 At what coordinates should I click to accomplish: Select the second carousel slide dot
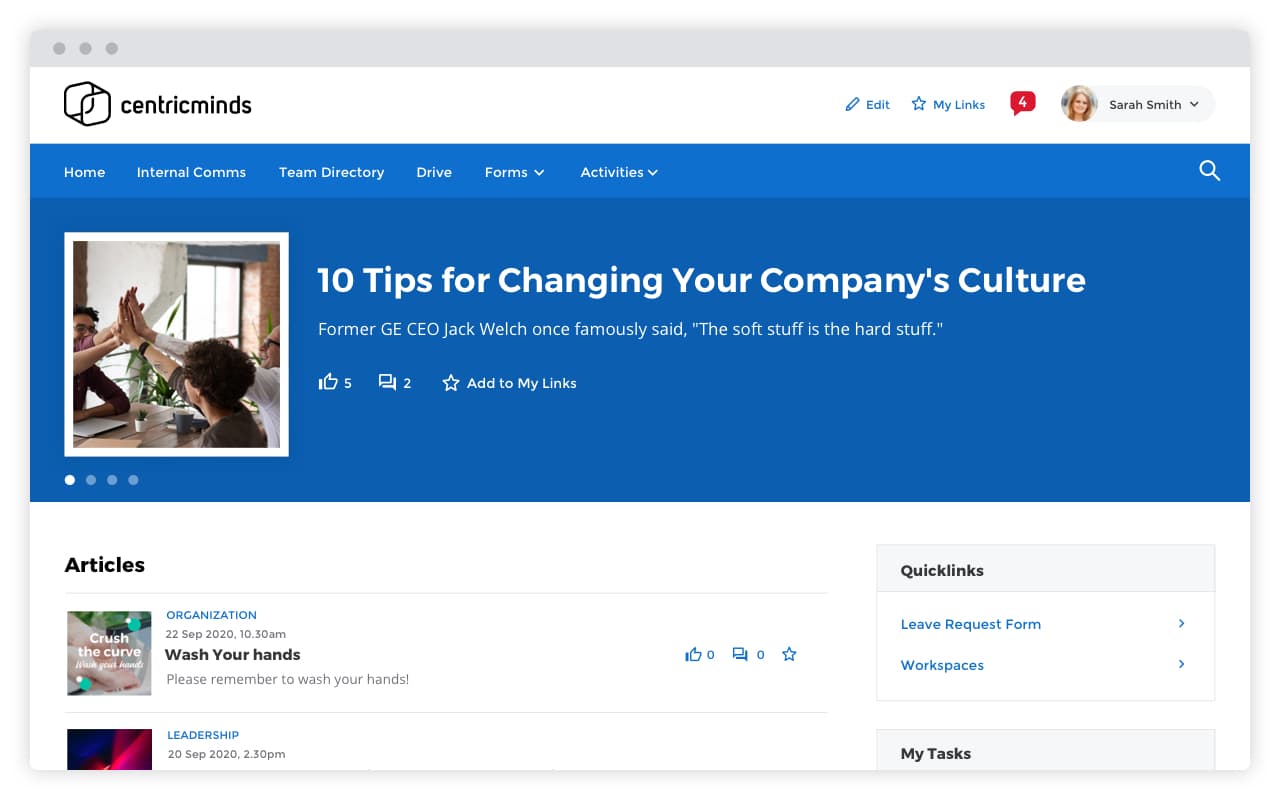91,480
